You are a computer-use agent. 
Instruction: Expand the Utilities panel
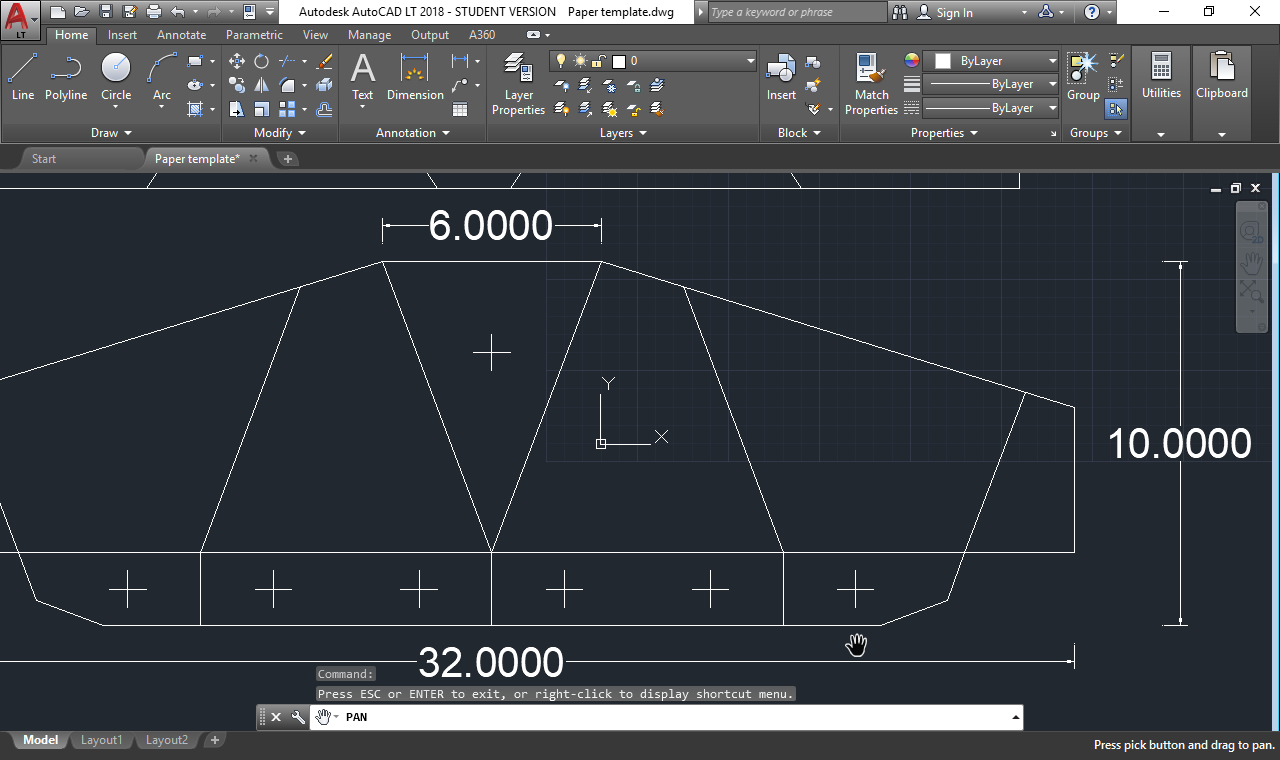point(1161,133)
